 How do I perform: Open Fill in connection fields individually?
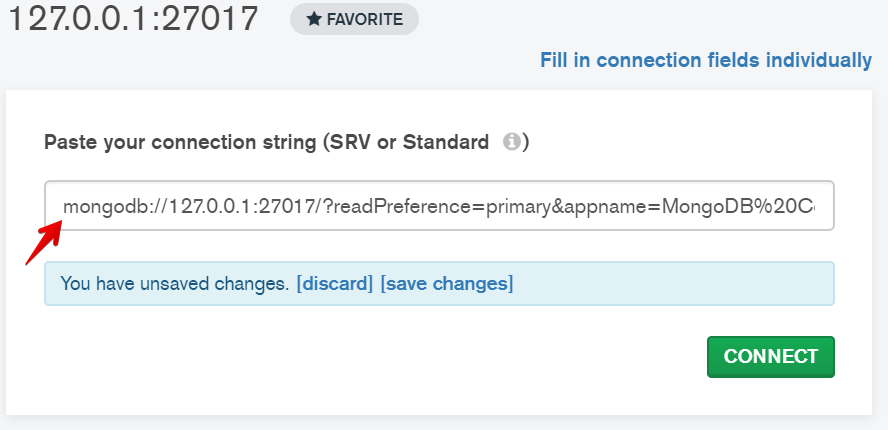[x=705, y=60]
